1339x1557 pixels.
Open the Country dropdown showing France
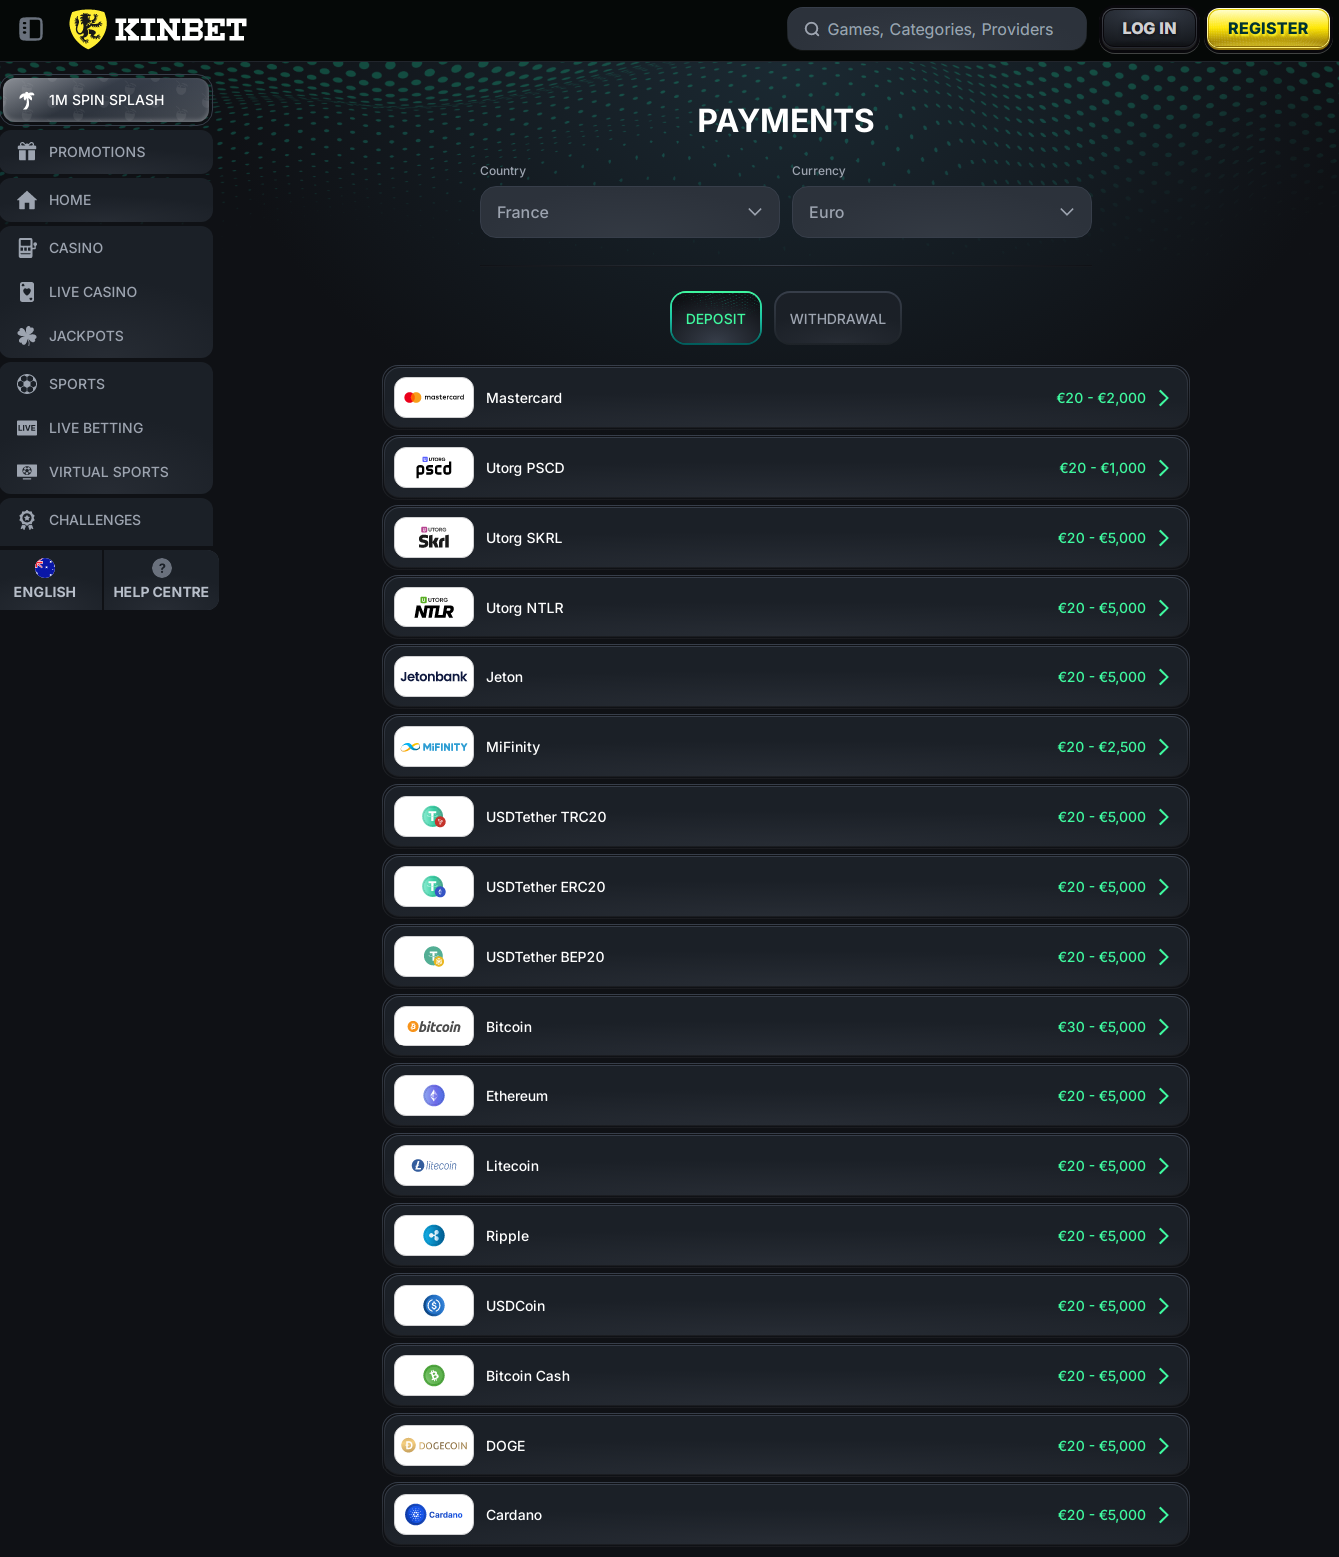point(630,212)
